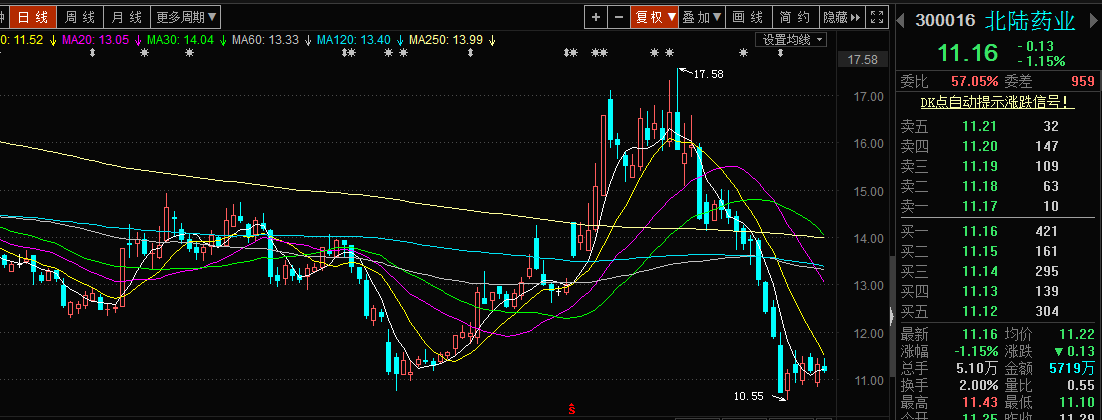Viewport: 1102px width, 420px height.
Task: Zoom in the chart with plus button
Action: coord(596,17)
